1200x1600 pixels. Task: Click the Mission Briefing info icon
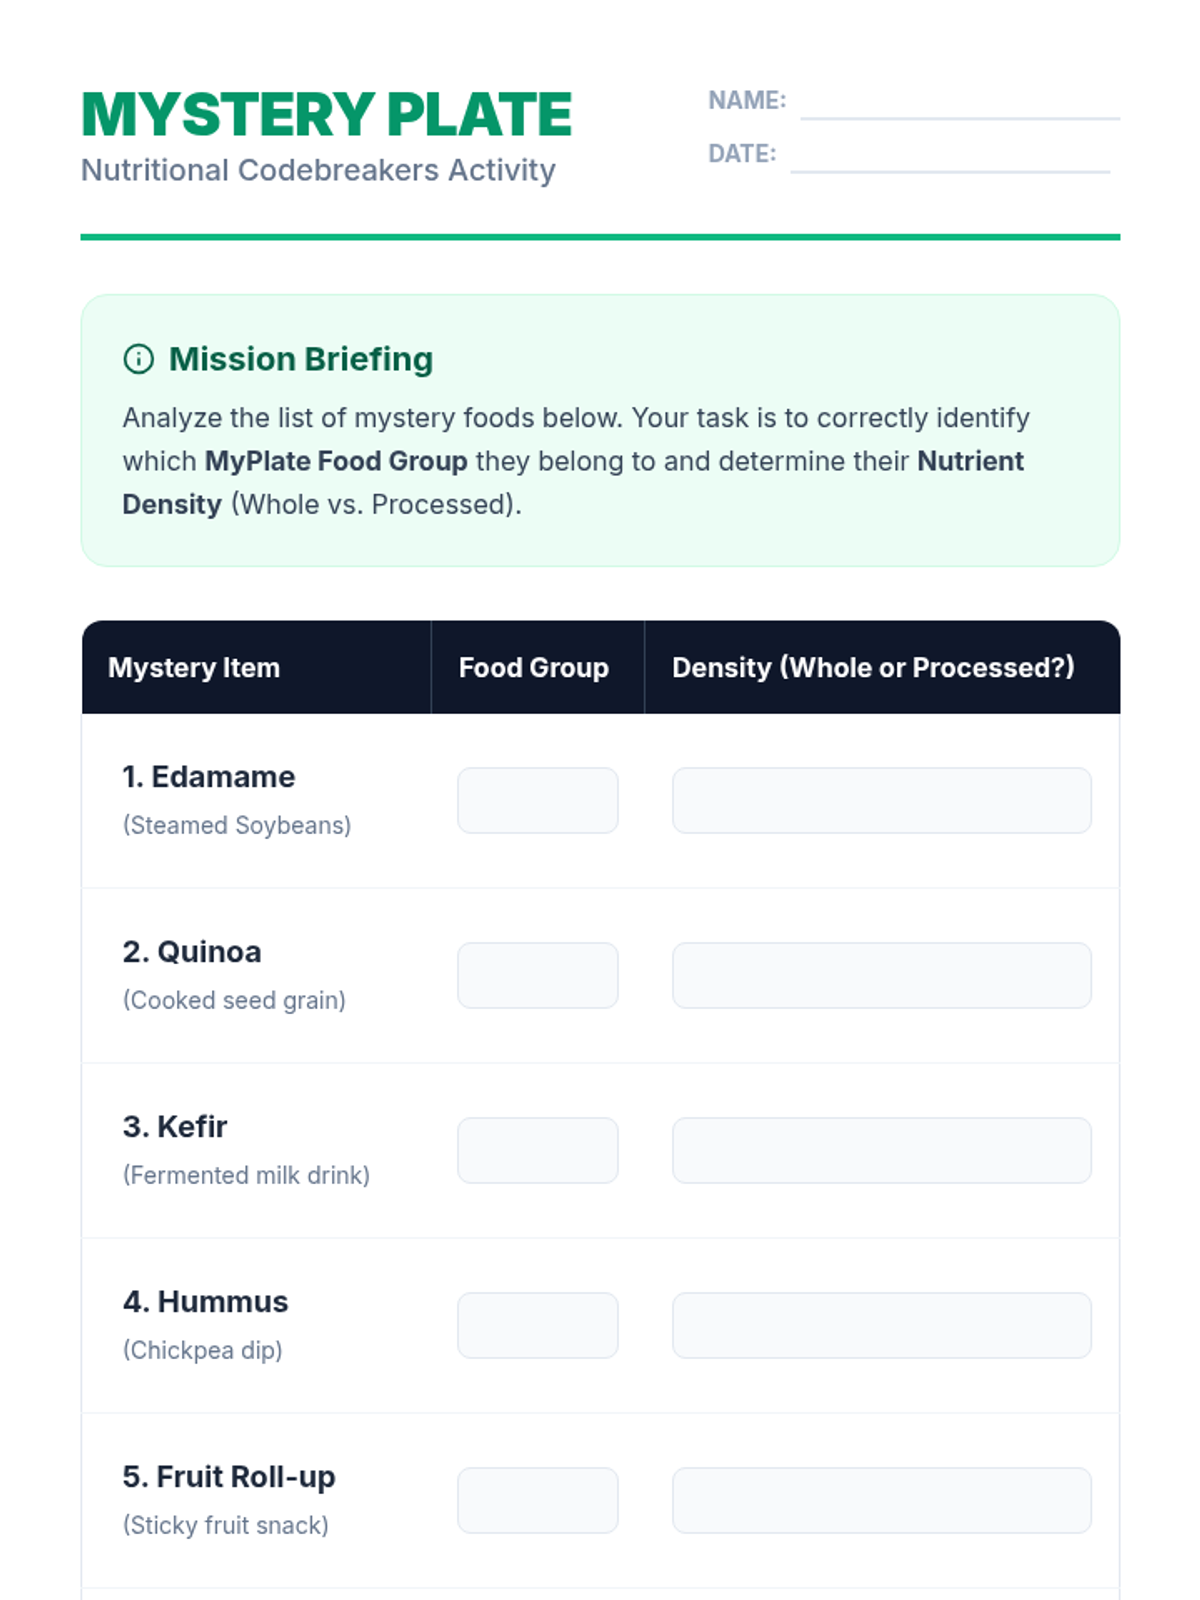pos(138,359)
